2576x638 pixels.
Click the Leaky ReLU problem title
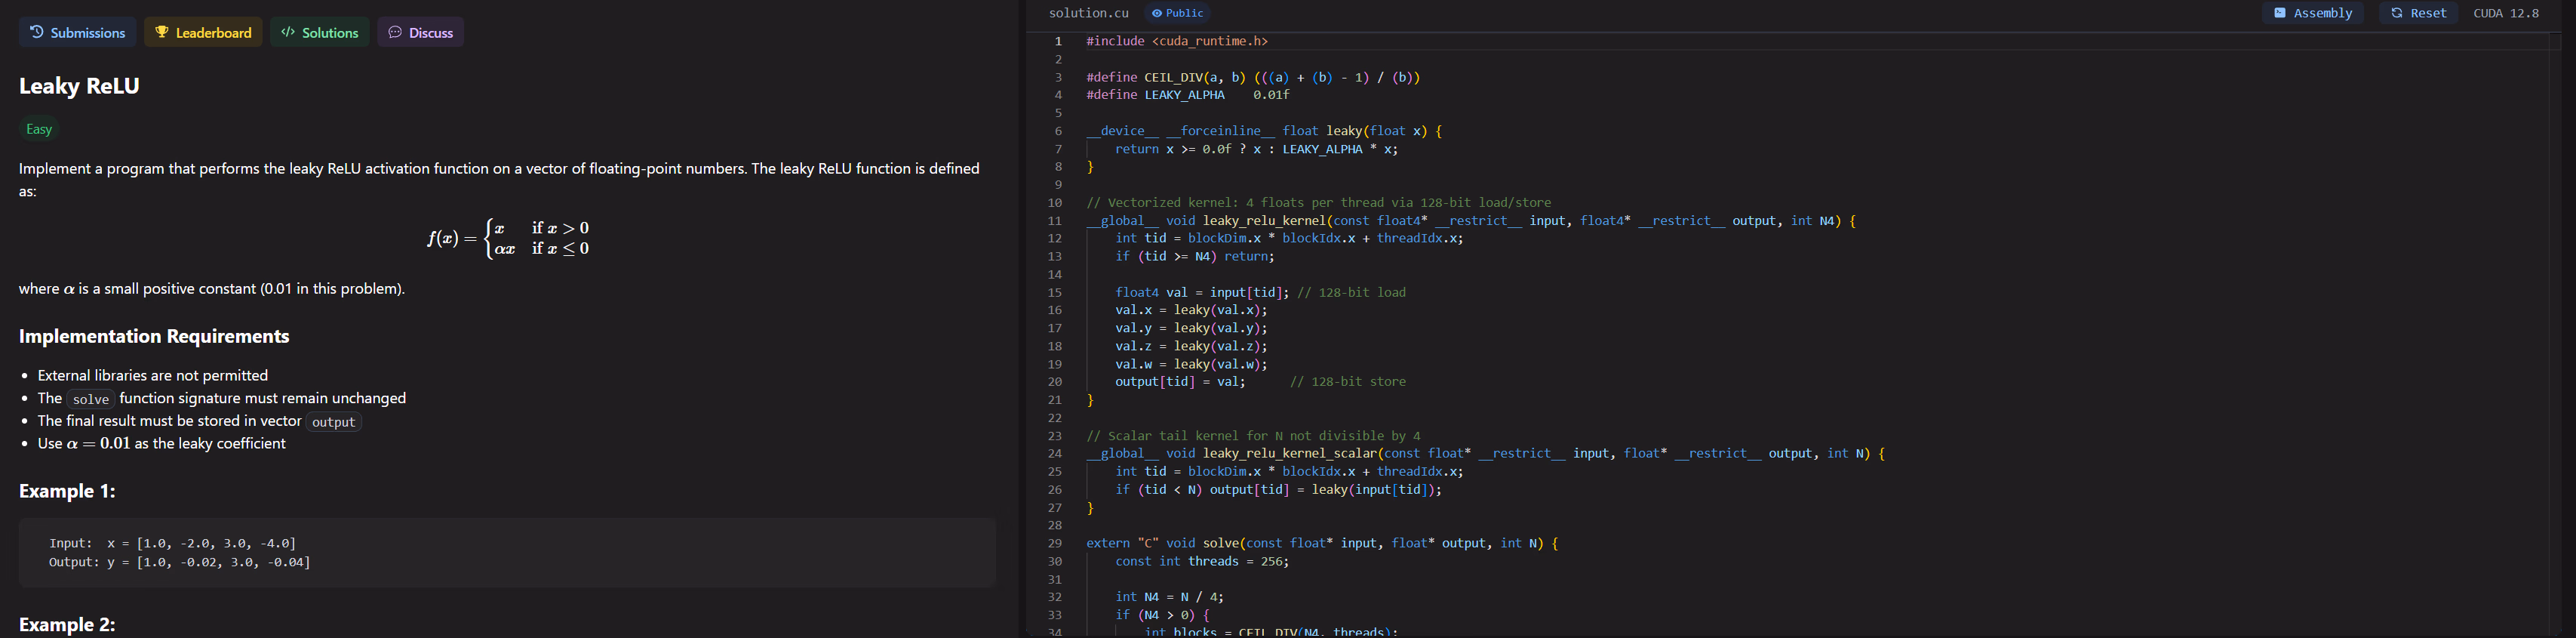point(79,86)
